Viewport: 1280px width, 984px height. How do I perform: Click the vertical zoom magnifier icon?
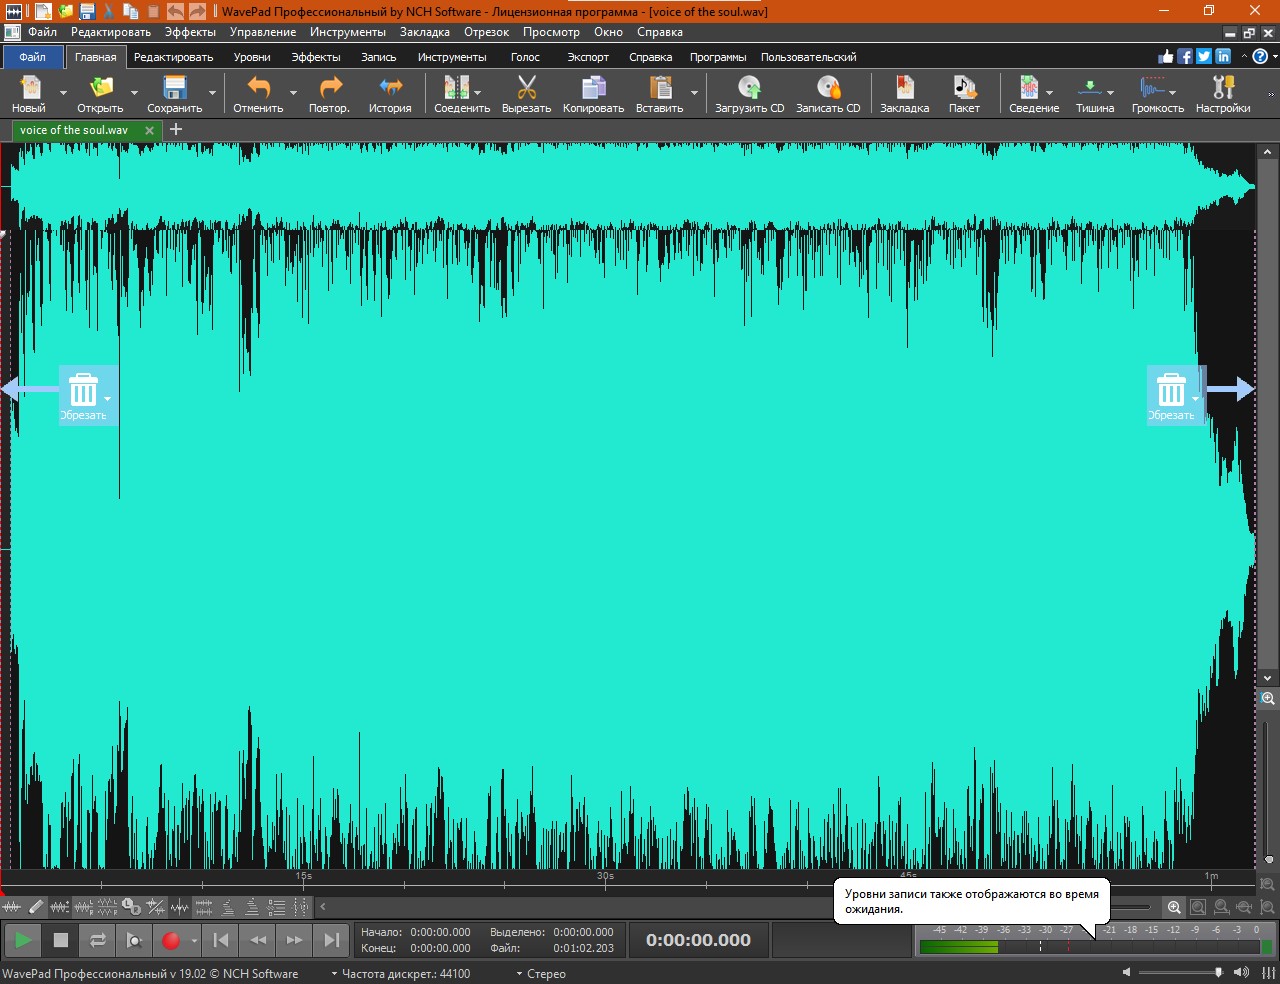[1268, 699]
